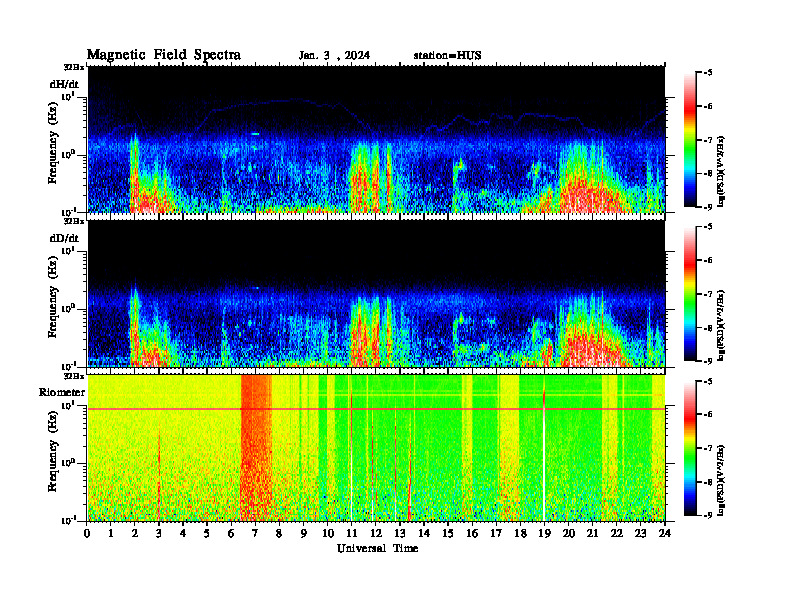Select the date text "Jan. 3, 2024"
This screenshot has width=792, height=612.
334,56
